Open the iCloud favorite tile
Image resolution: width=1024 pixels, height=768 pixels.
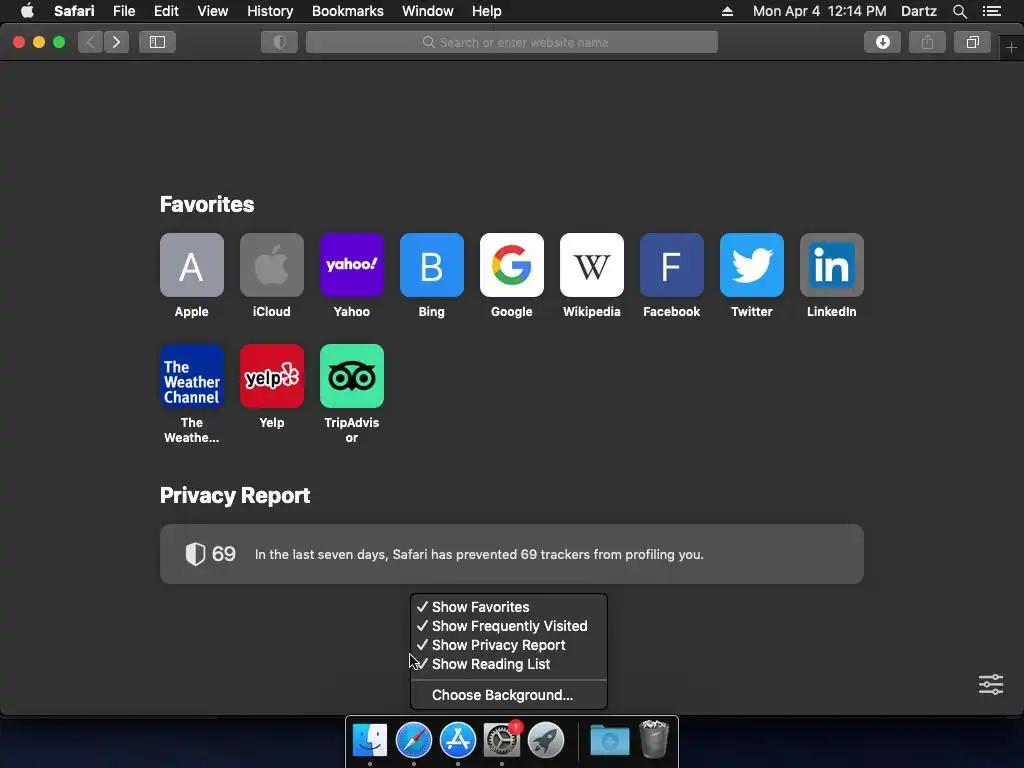tap(272, 265)
